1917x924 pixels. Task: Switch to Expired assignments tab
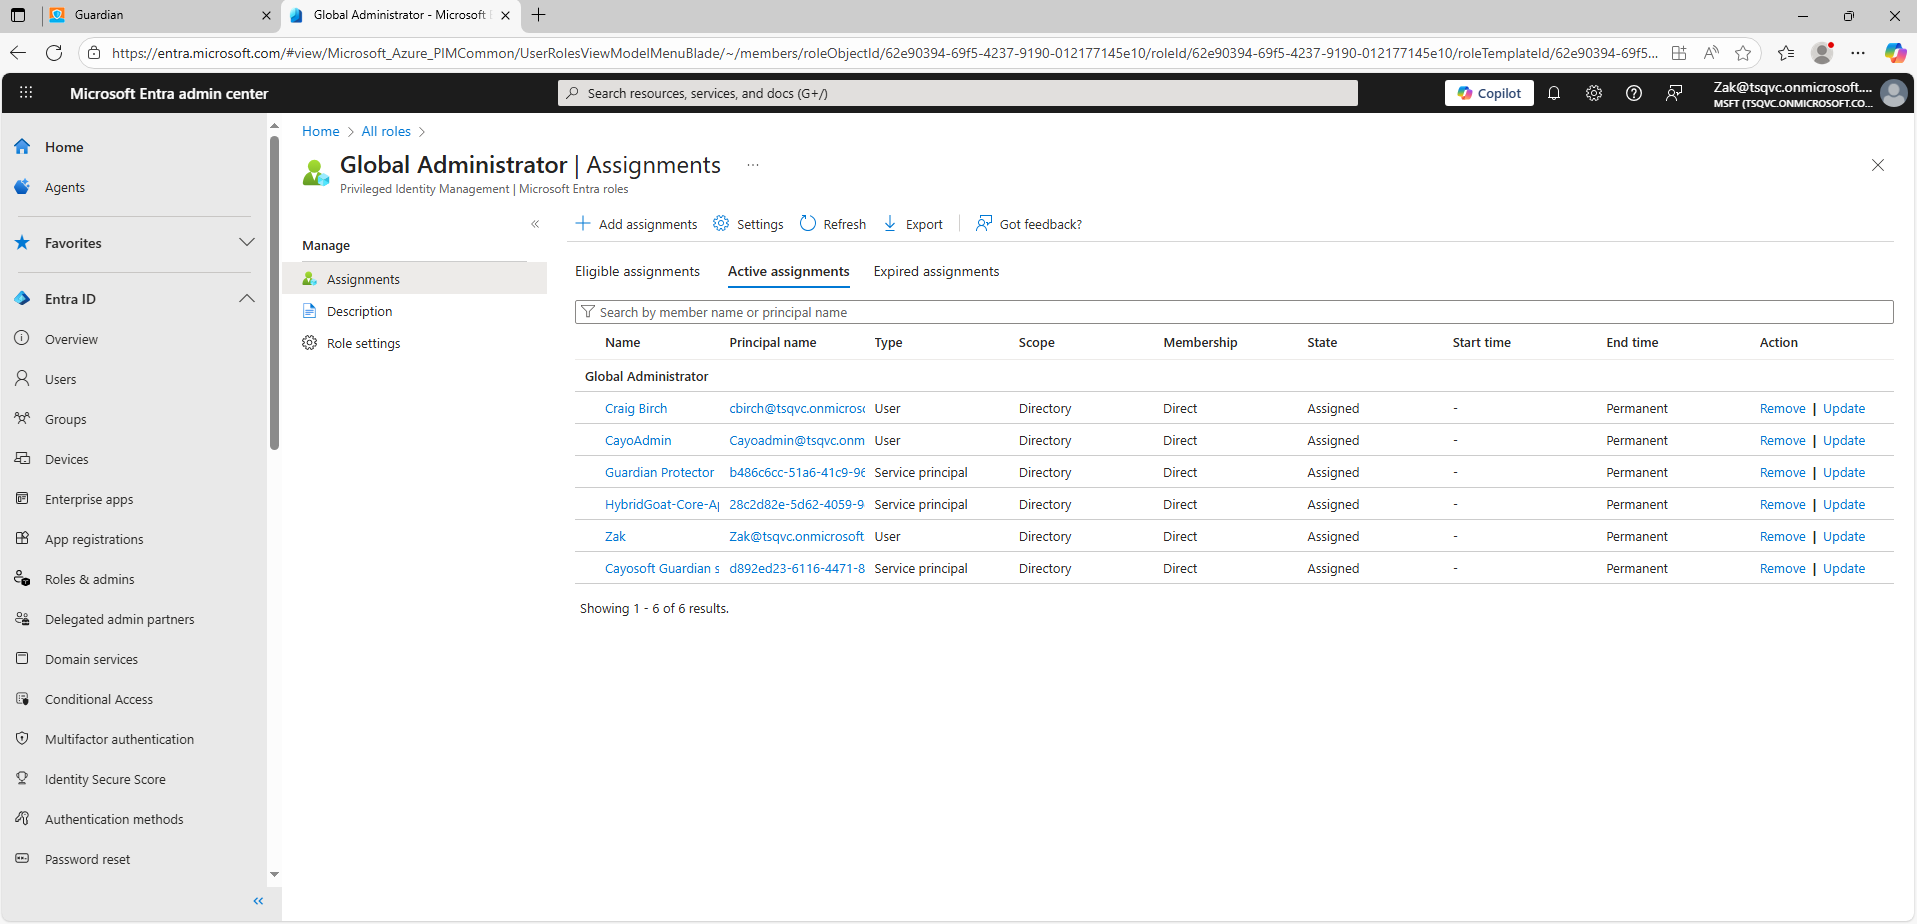click(x=936, y=272)
